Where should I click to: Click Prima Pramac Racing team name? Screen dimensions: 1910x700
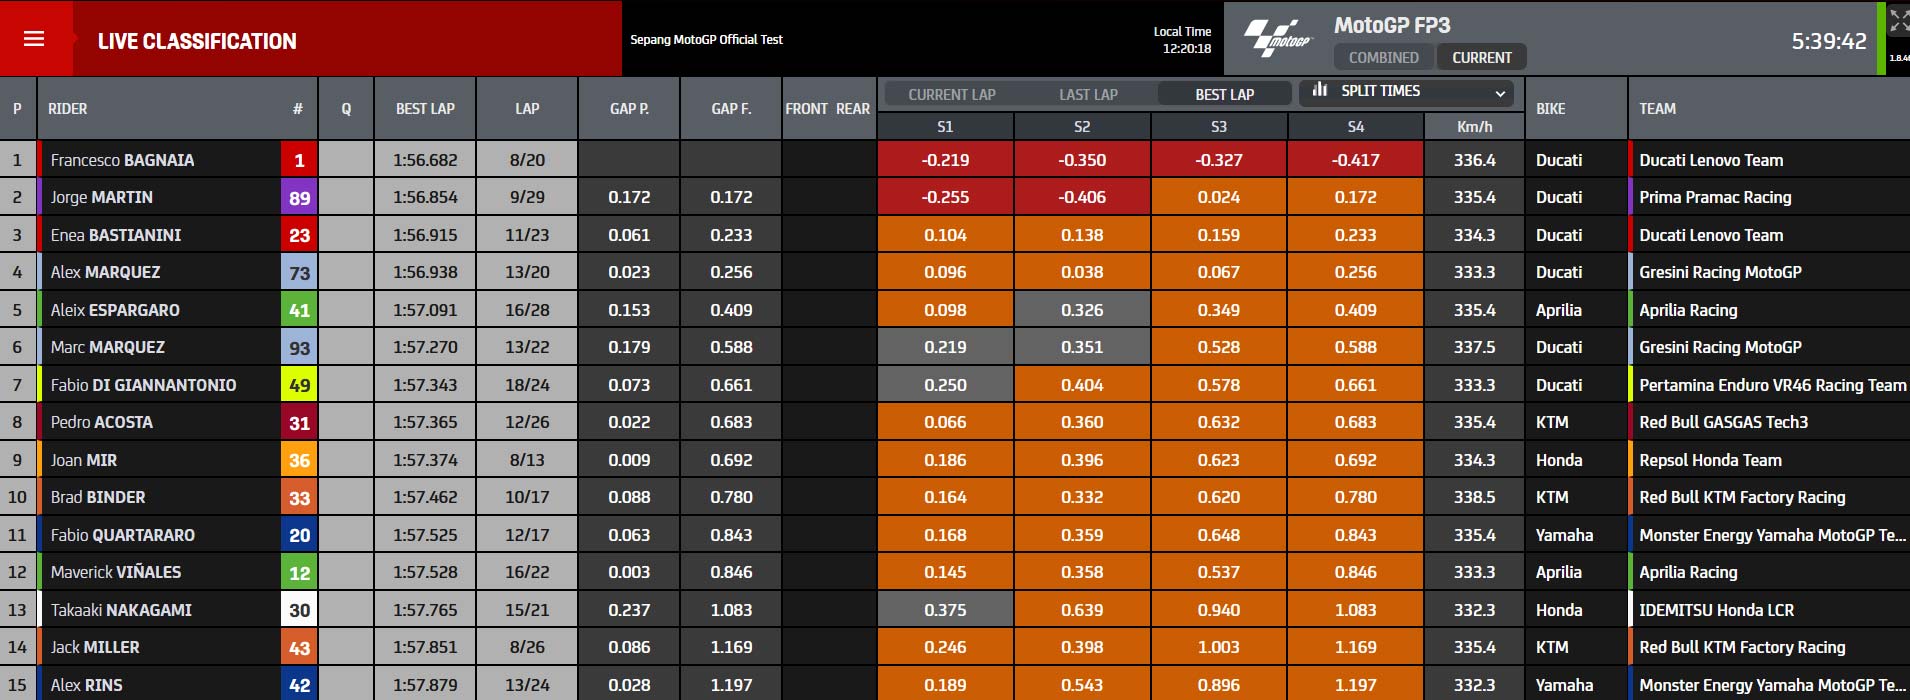pyautogui.click(x=1715, y=197)
